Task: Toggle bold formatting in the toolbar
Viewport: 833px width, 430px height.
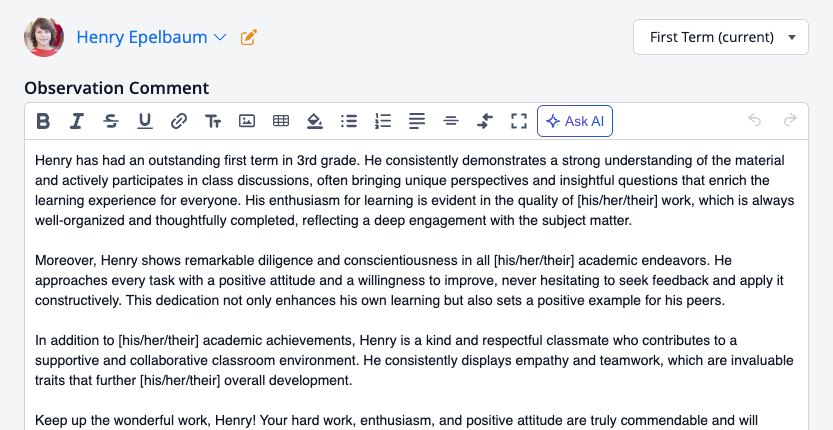Action: pos(43,121)
